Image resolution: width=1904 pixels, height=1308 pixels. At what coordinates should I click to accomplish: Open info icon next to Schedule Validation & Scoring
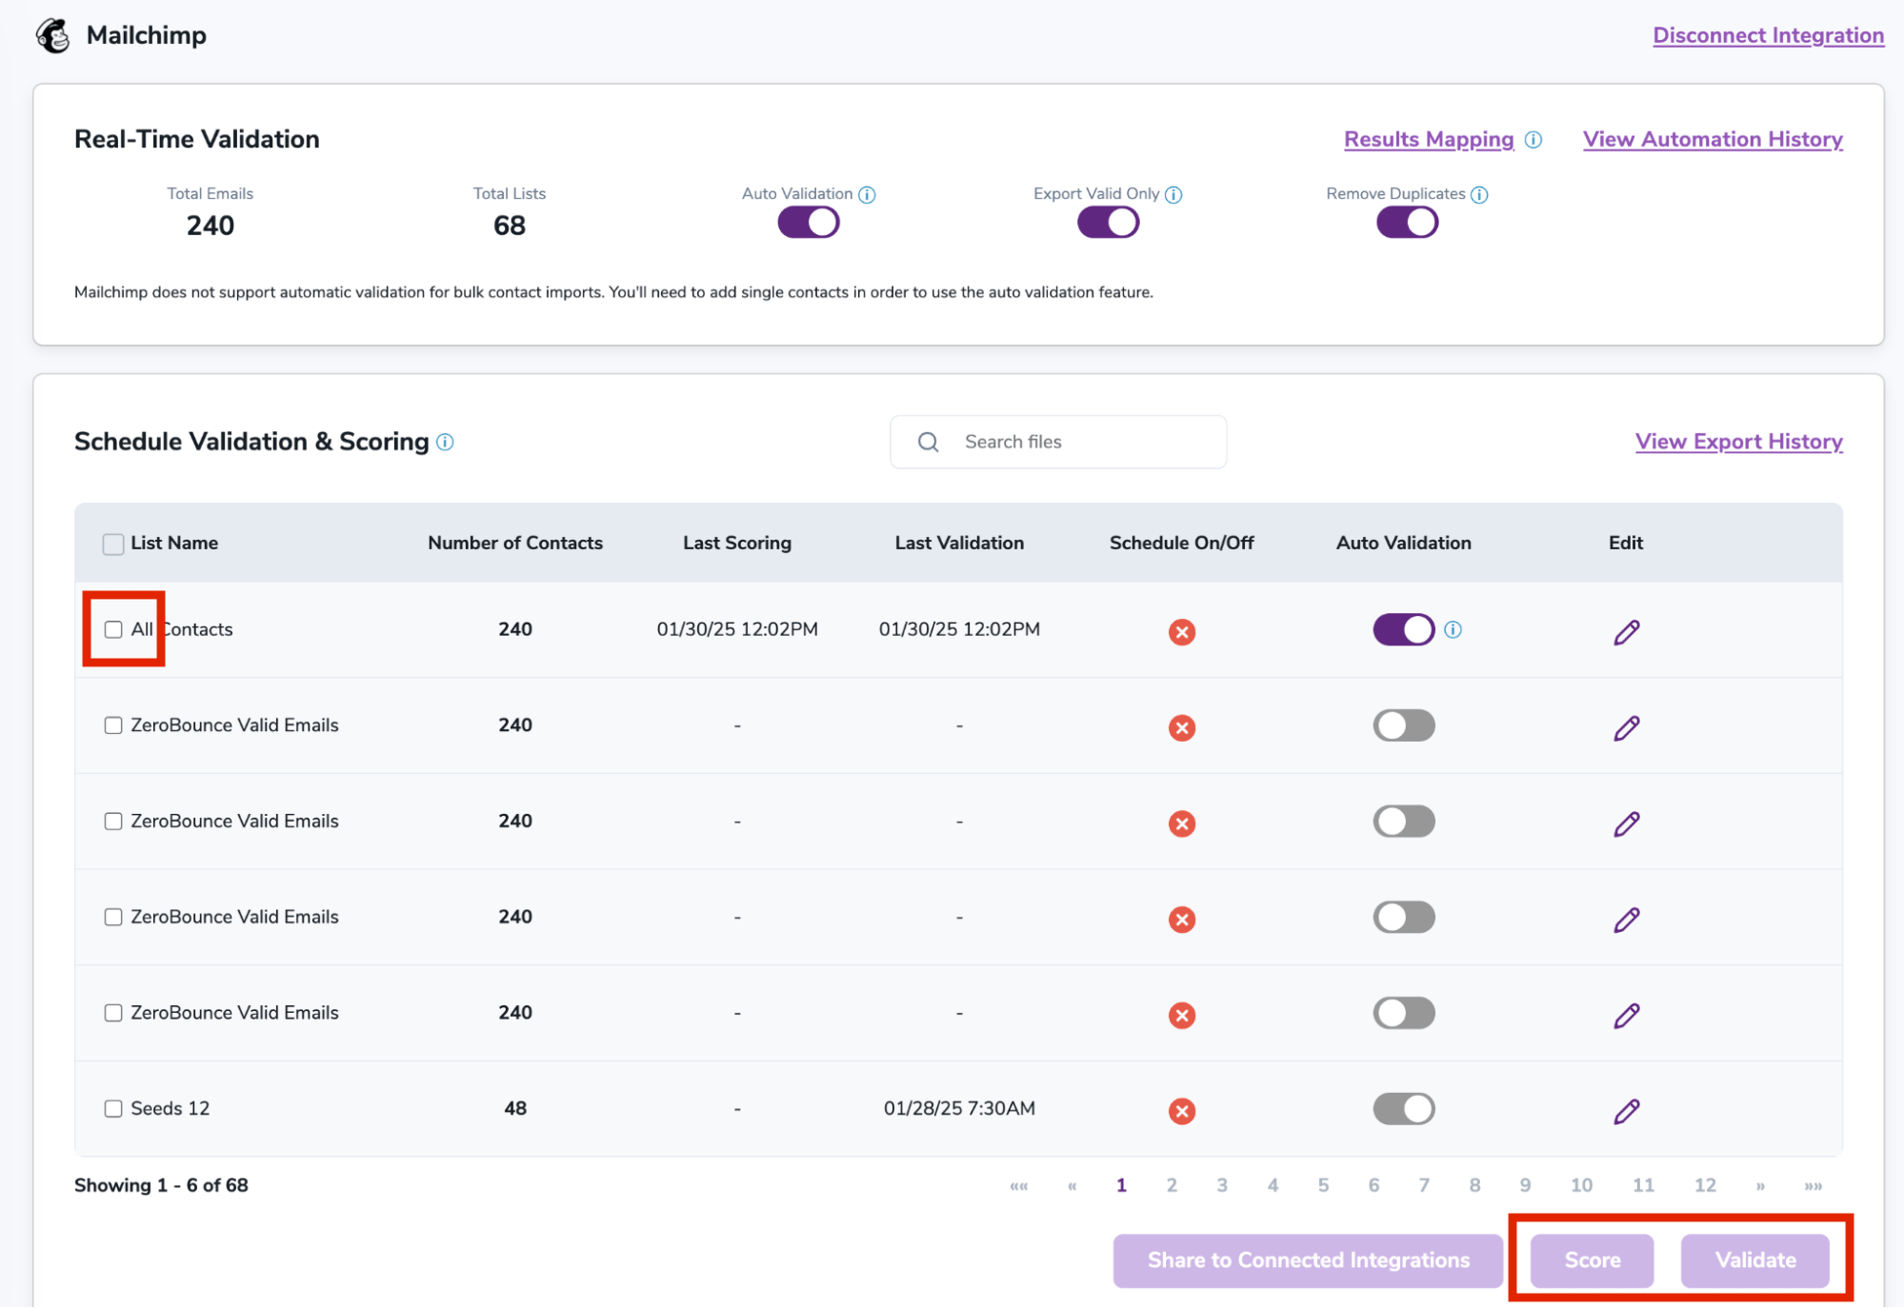(x=445, y=442)
